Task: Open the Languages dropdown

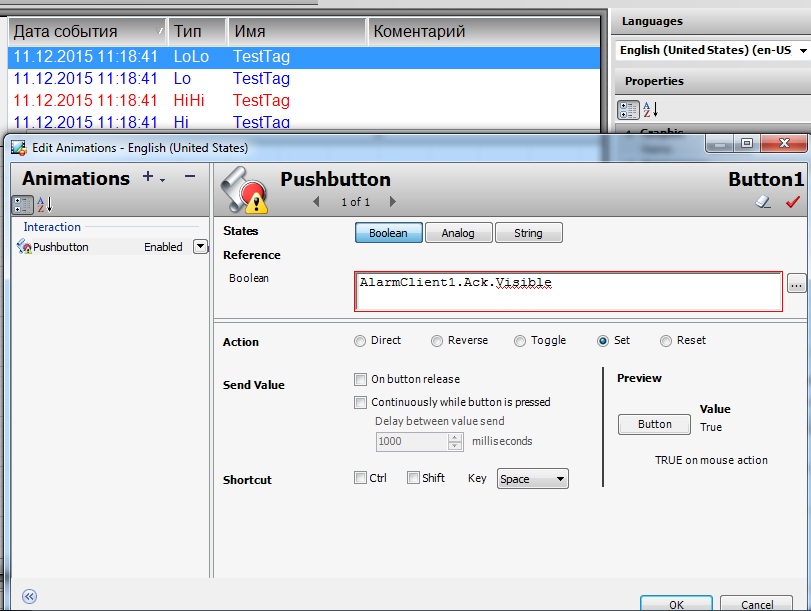Action: pos(711,50)
